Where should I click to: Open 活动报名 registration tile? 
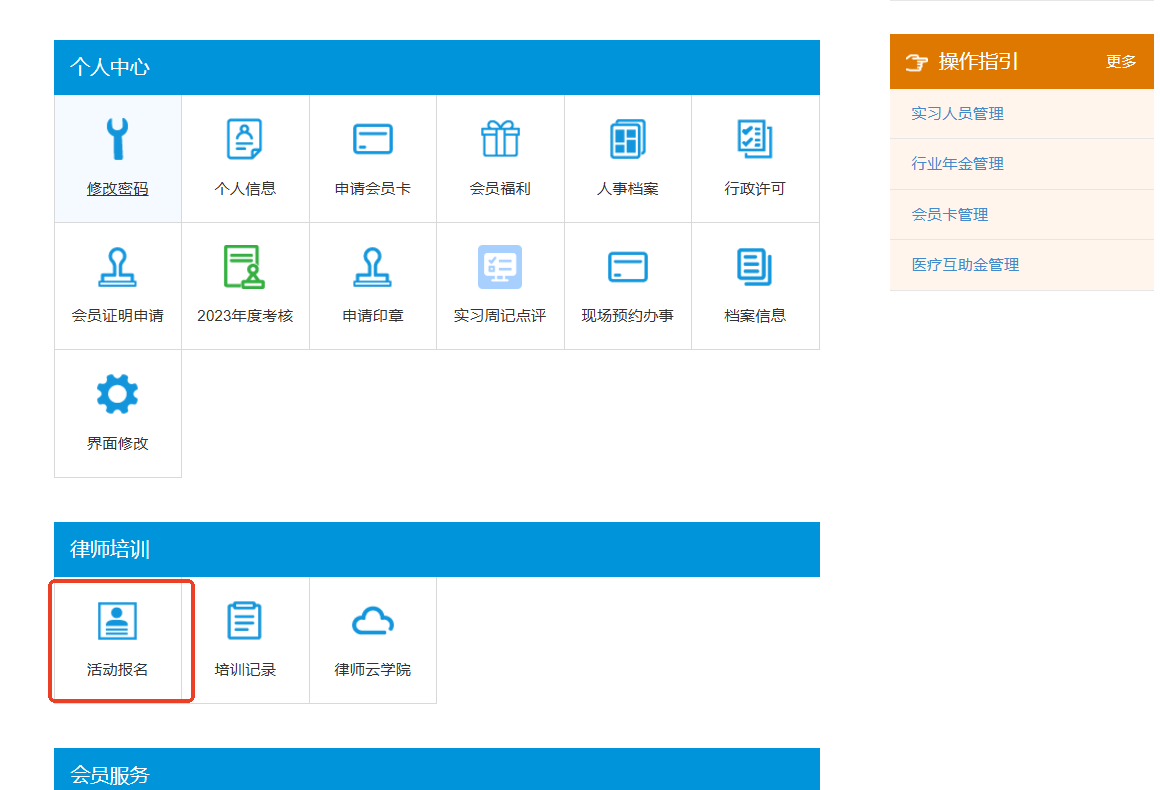tap(118, 640)
